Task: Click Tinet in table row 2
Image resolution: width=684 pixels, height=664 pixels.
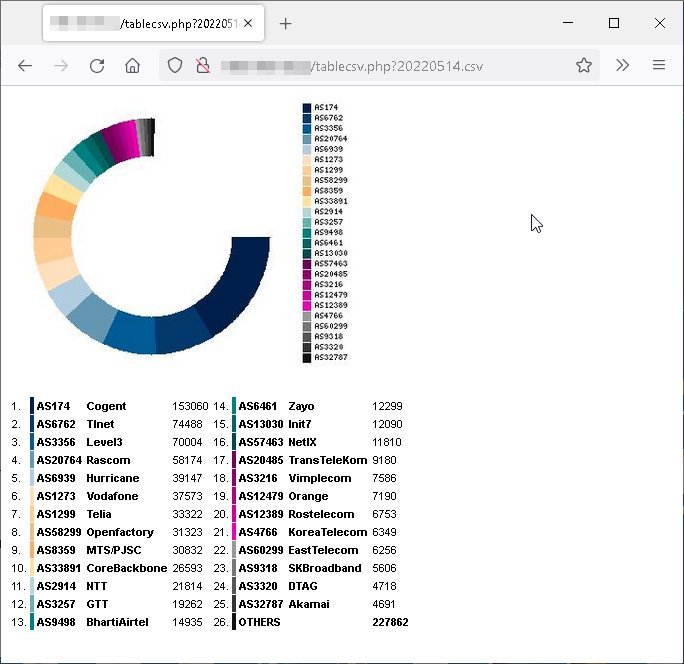Action: point(100,424)
